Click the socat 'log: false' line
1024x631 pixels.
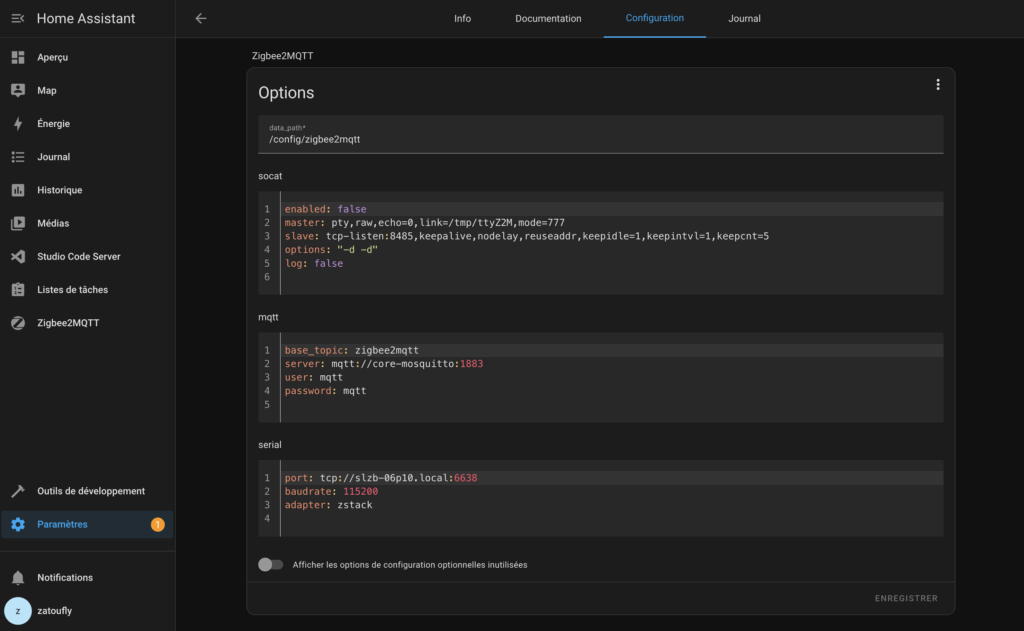612,263
